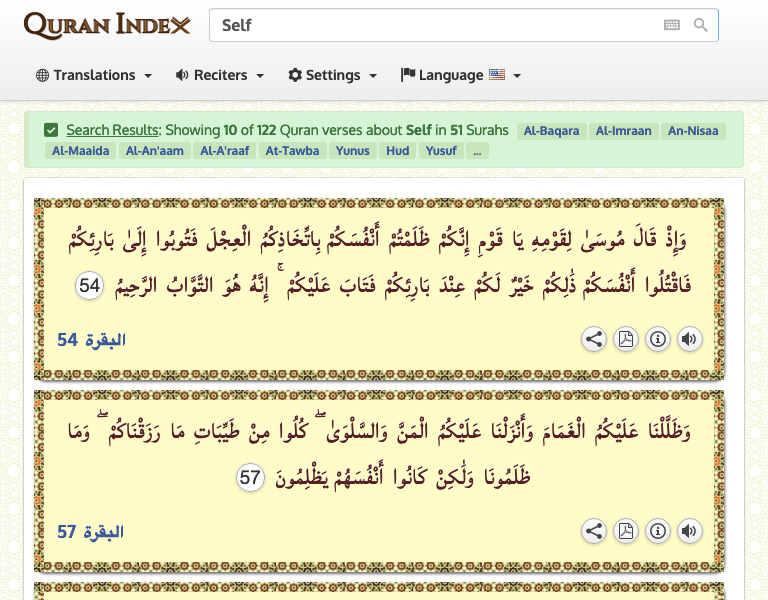
Task: Share verse Al-Baqara 57
Action: tap(594, 531)
